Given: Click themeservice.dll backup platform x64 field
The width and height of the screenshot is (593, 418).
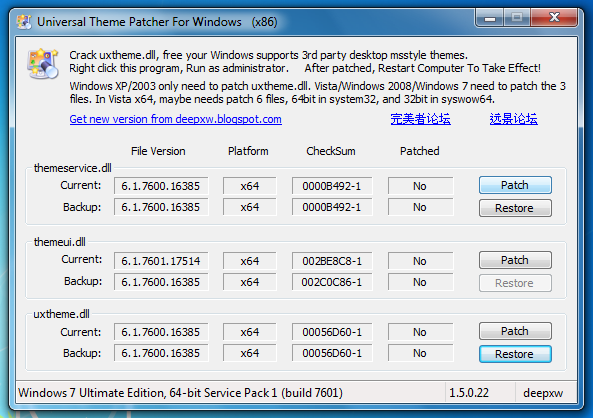Looking at the screenshot, I should (x=250, y=207).
